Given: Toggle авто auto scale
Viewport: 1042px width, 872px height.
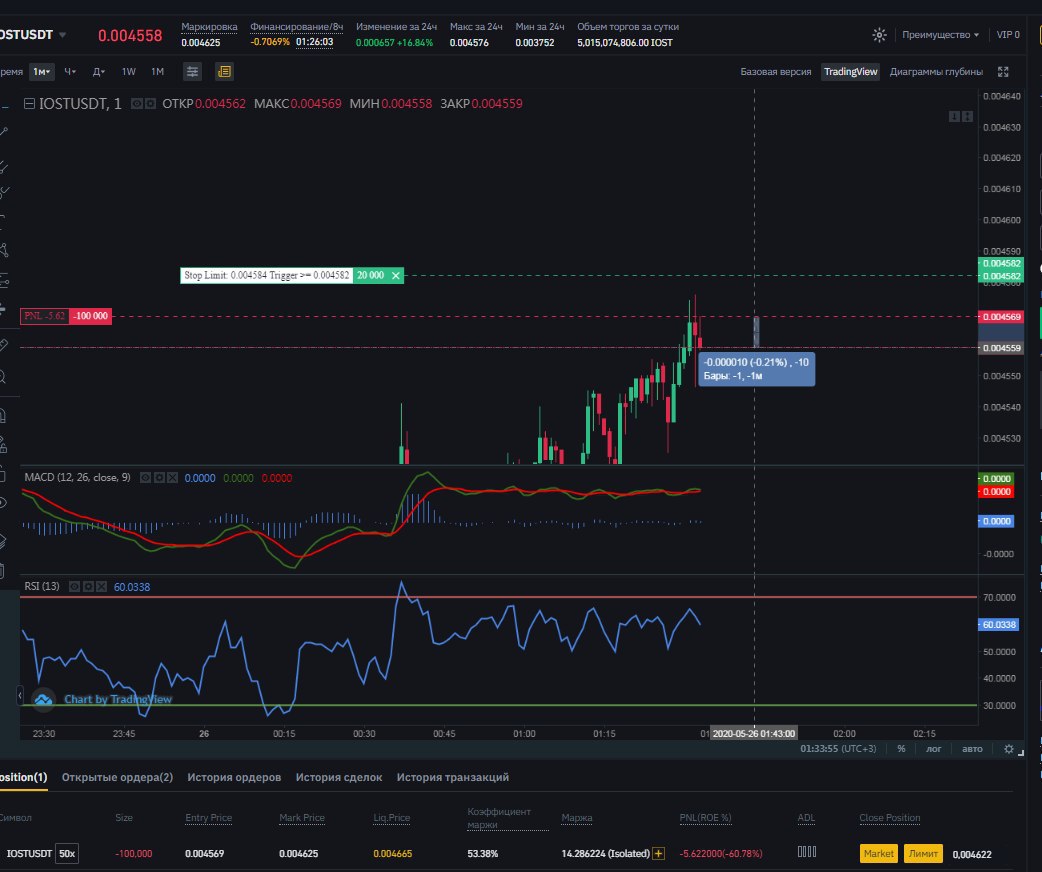Looking at the screenshot, I should (x=972, y=749).
